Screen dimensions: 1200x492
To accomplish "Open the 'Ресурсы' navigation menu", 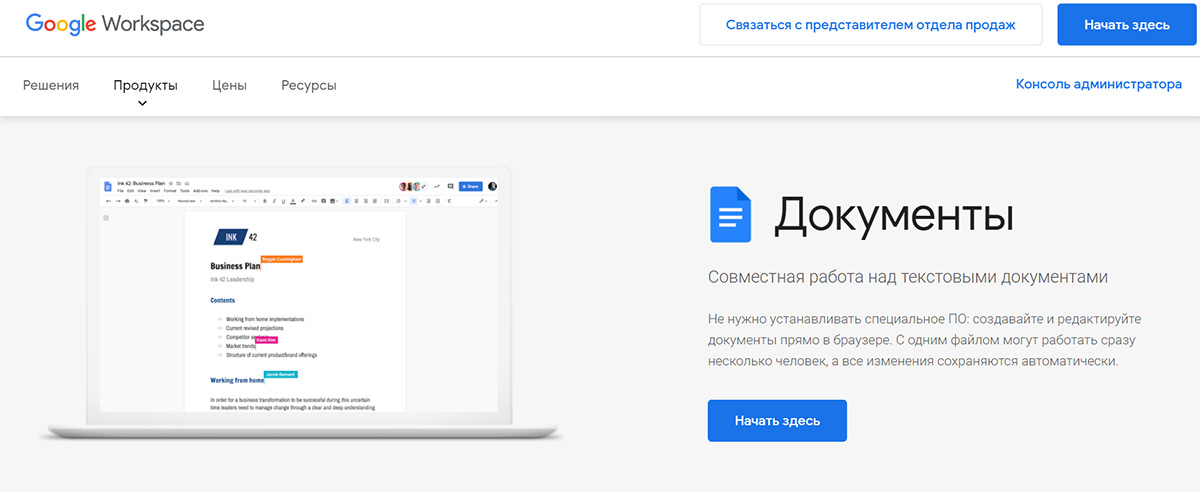I will point(309,86).
